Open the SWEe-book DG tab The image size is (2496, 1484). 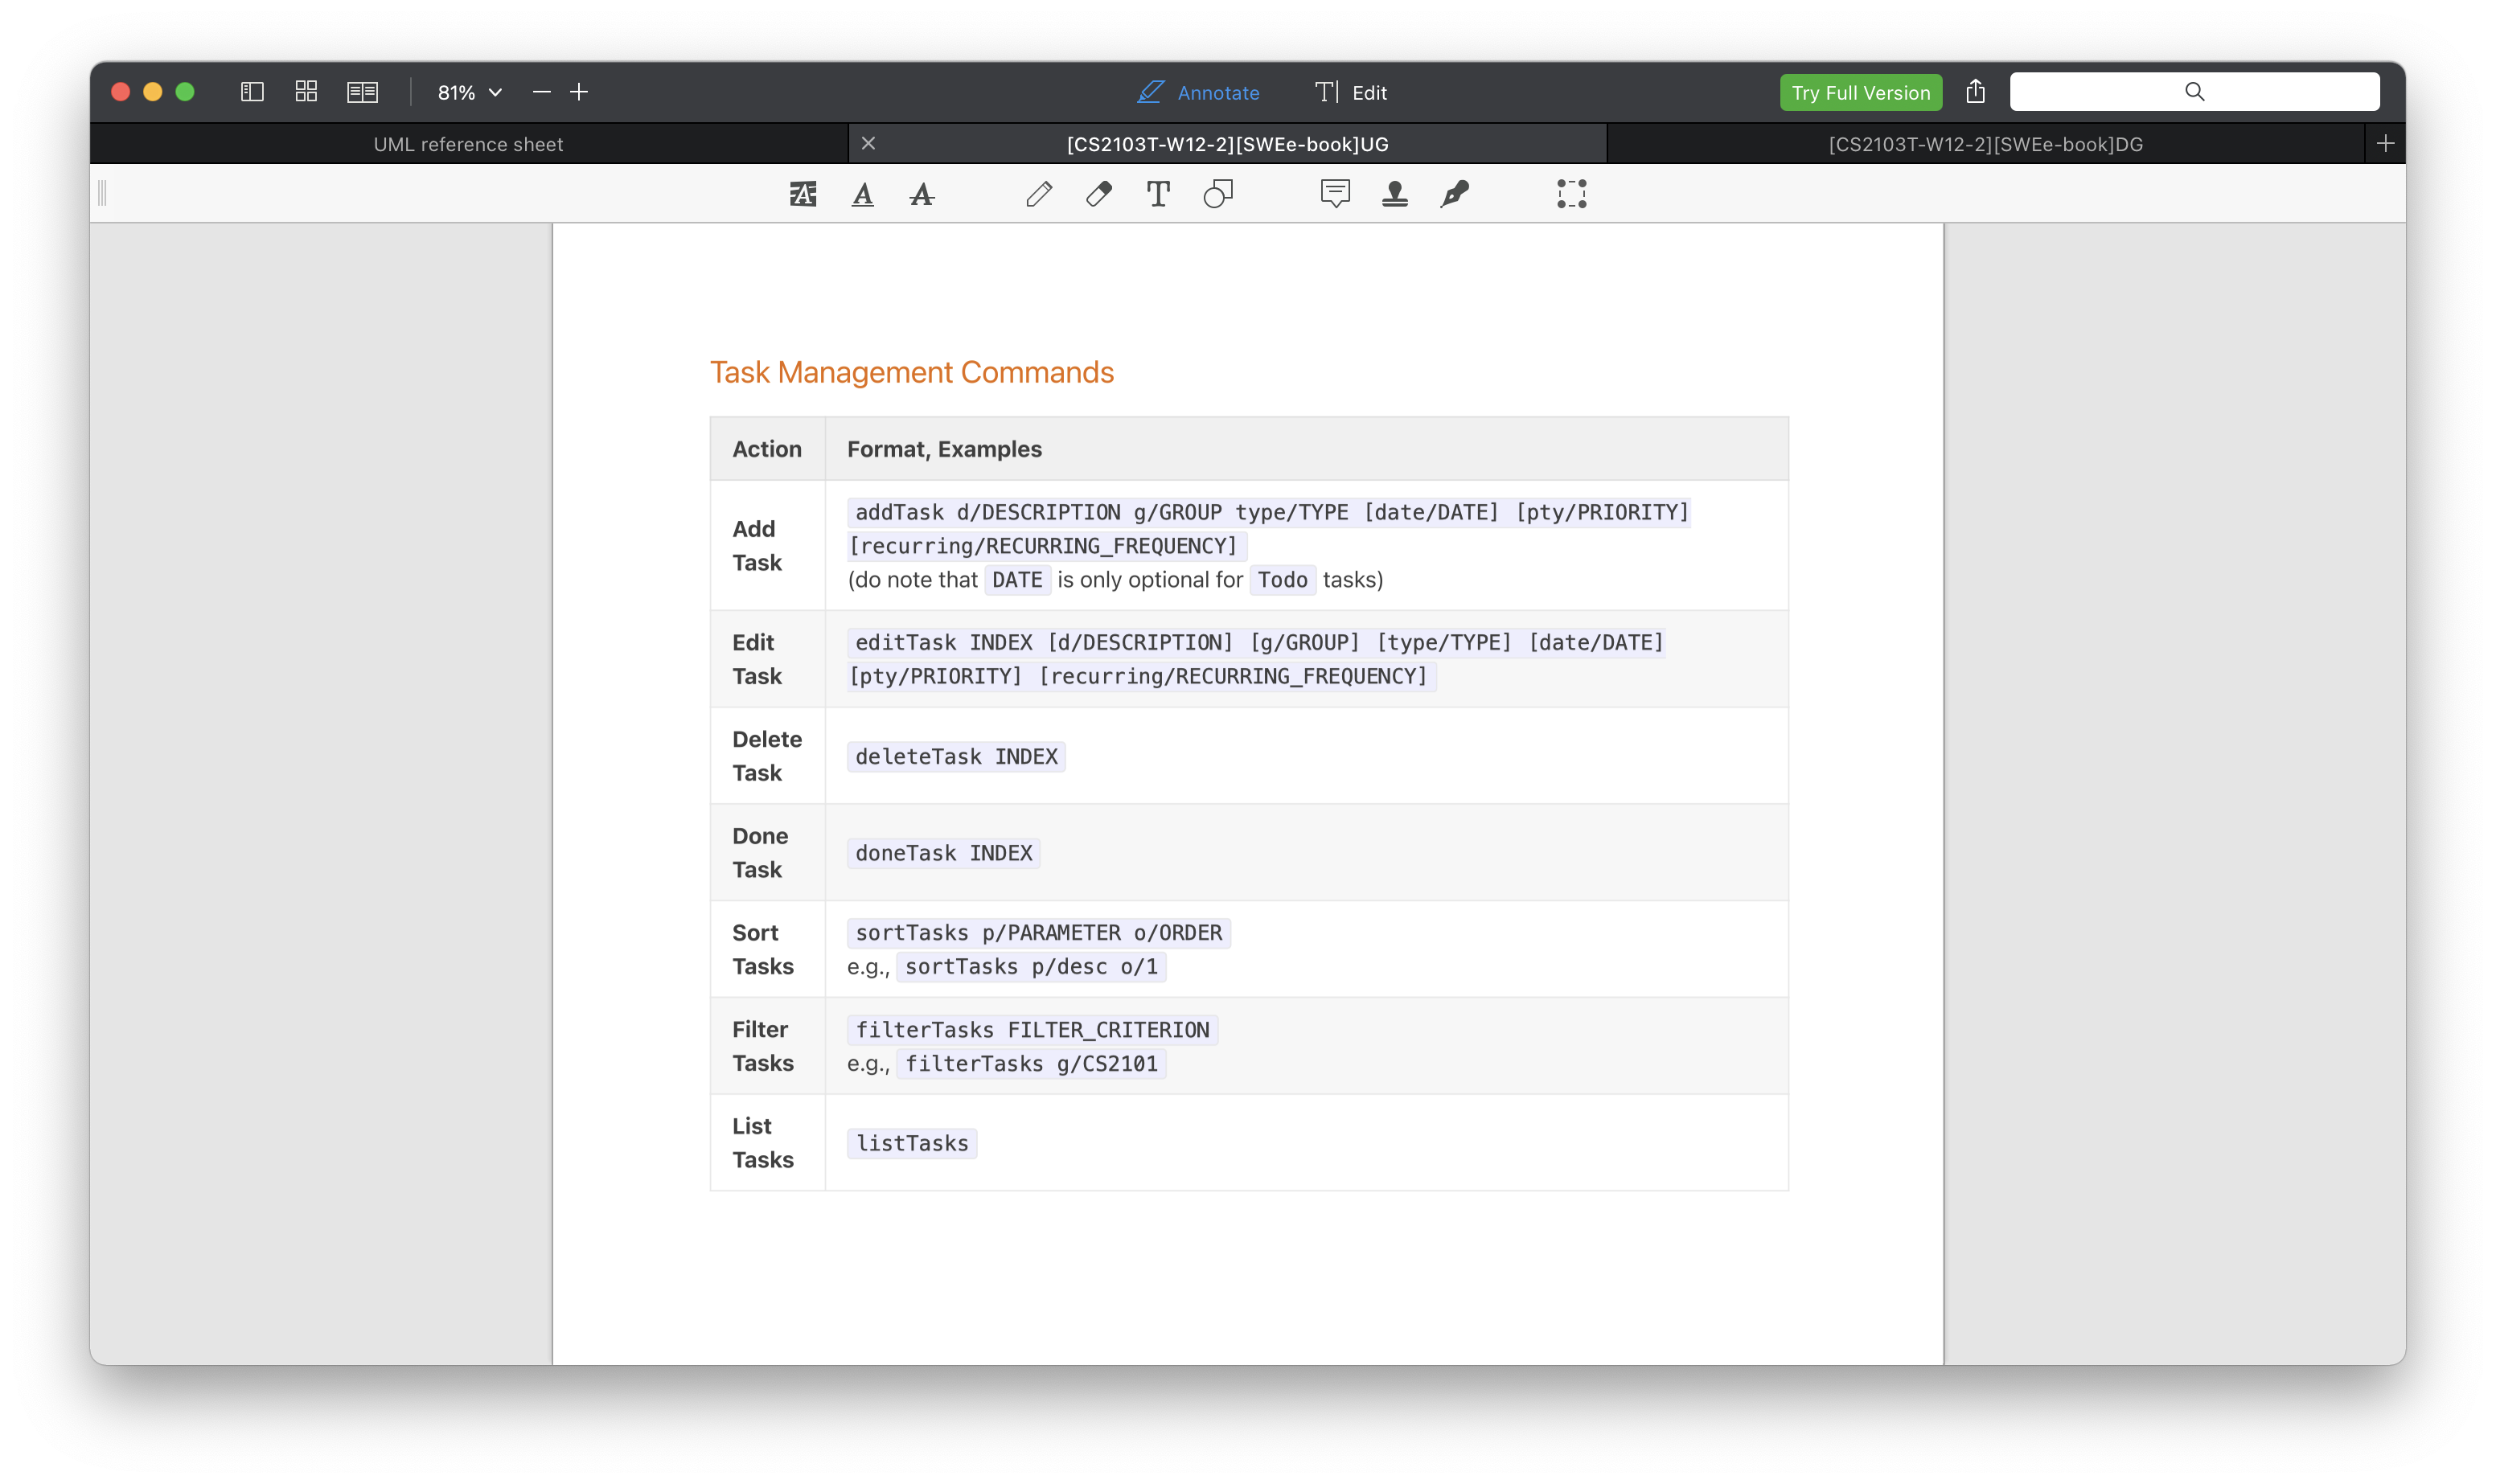pos(1985,144)
